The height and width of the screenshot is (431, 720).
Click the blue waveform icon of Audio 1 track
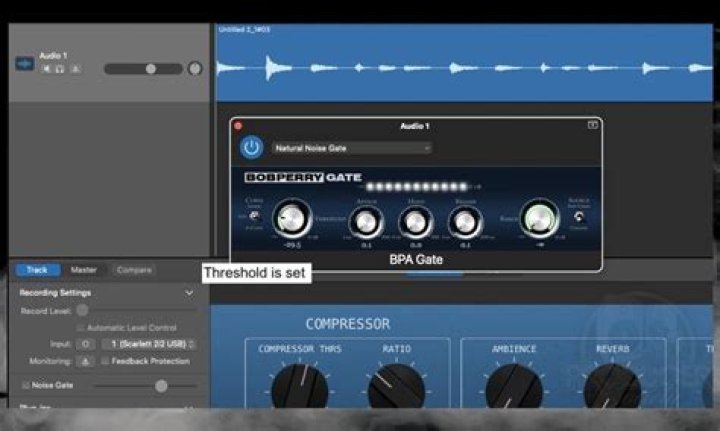(x=24, y=63)
